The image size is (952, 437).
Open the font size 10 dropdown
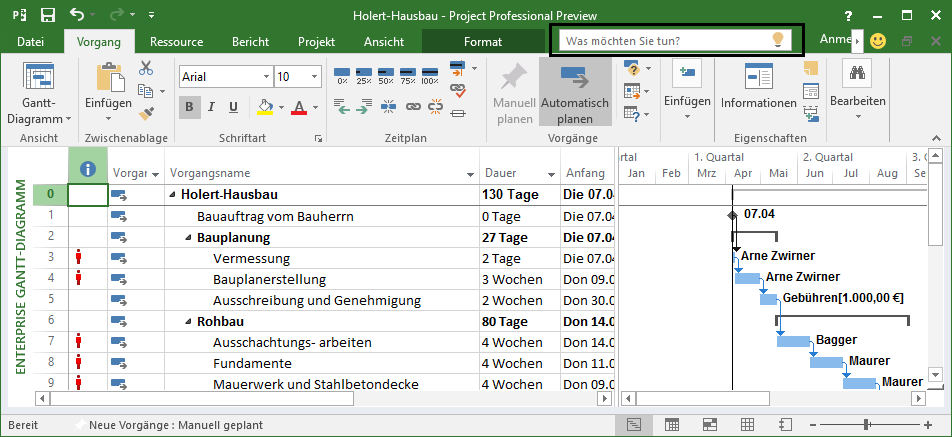pyautogui.click(x=314, y=77)
